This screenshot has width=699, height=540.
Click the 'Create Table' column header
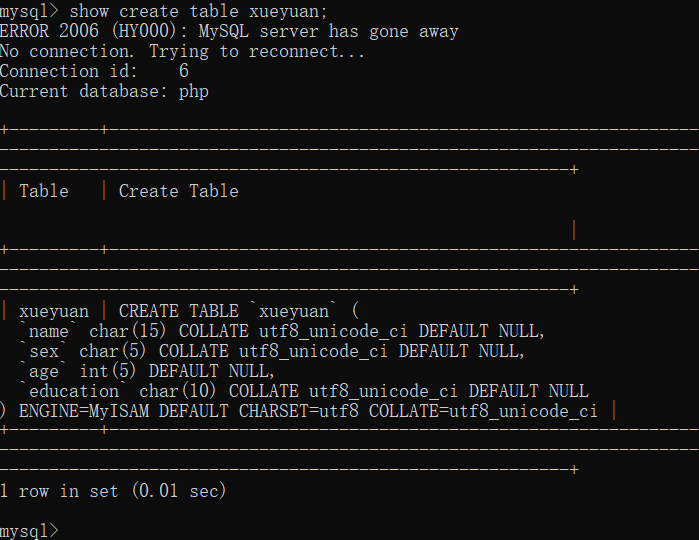pos(178,191)
